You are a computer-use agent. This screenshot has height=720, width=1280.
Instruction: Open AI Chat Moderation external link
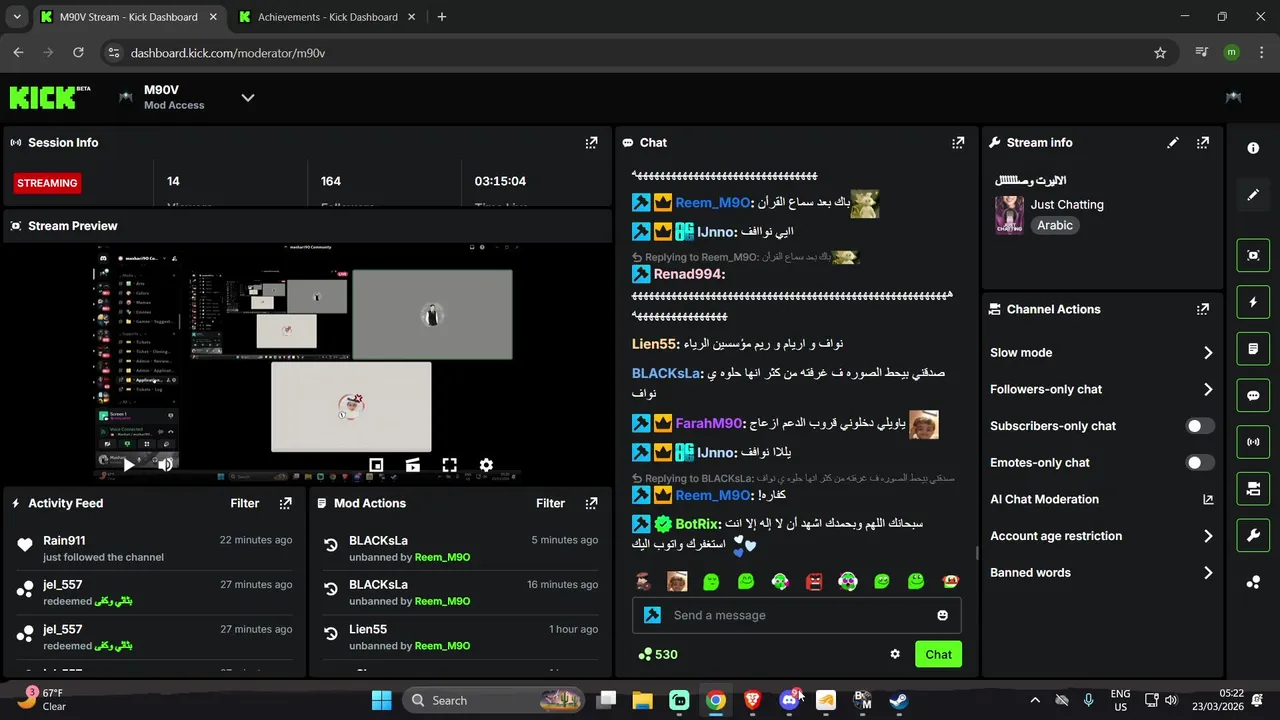(x=1207, y=499)
